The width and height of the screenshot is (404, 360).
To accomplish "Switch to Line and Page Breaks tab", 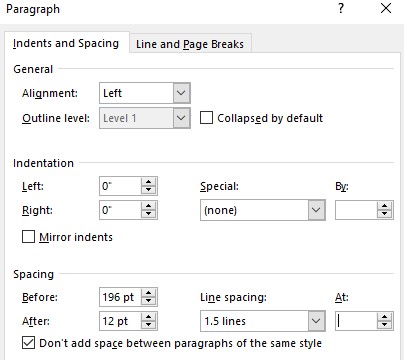I will pyautogui.click(x=190, y=44).
